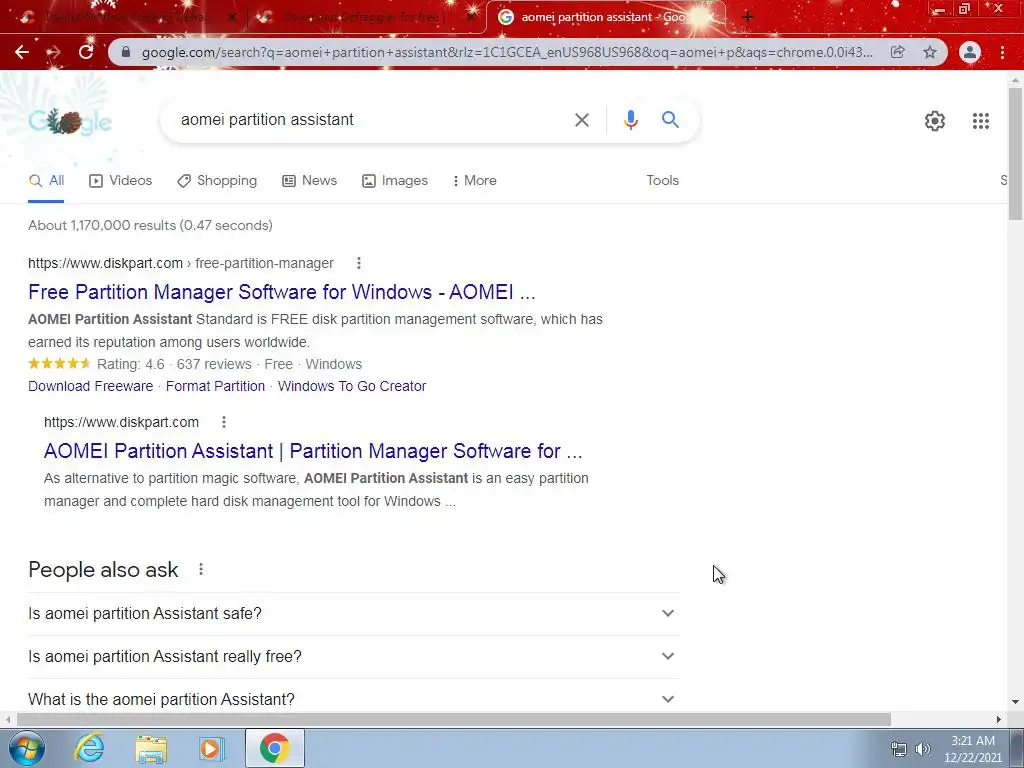The height and width of the screenshot is (768, 1024).
Task: Expand 'Is aomei partition Assistant really free?'
Action: tap(354, 656)
